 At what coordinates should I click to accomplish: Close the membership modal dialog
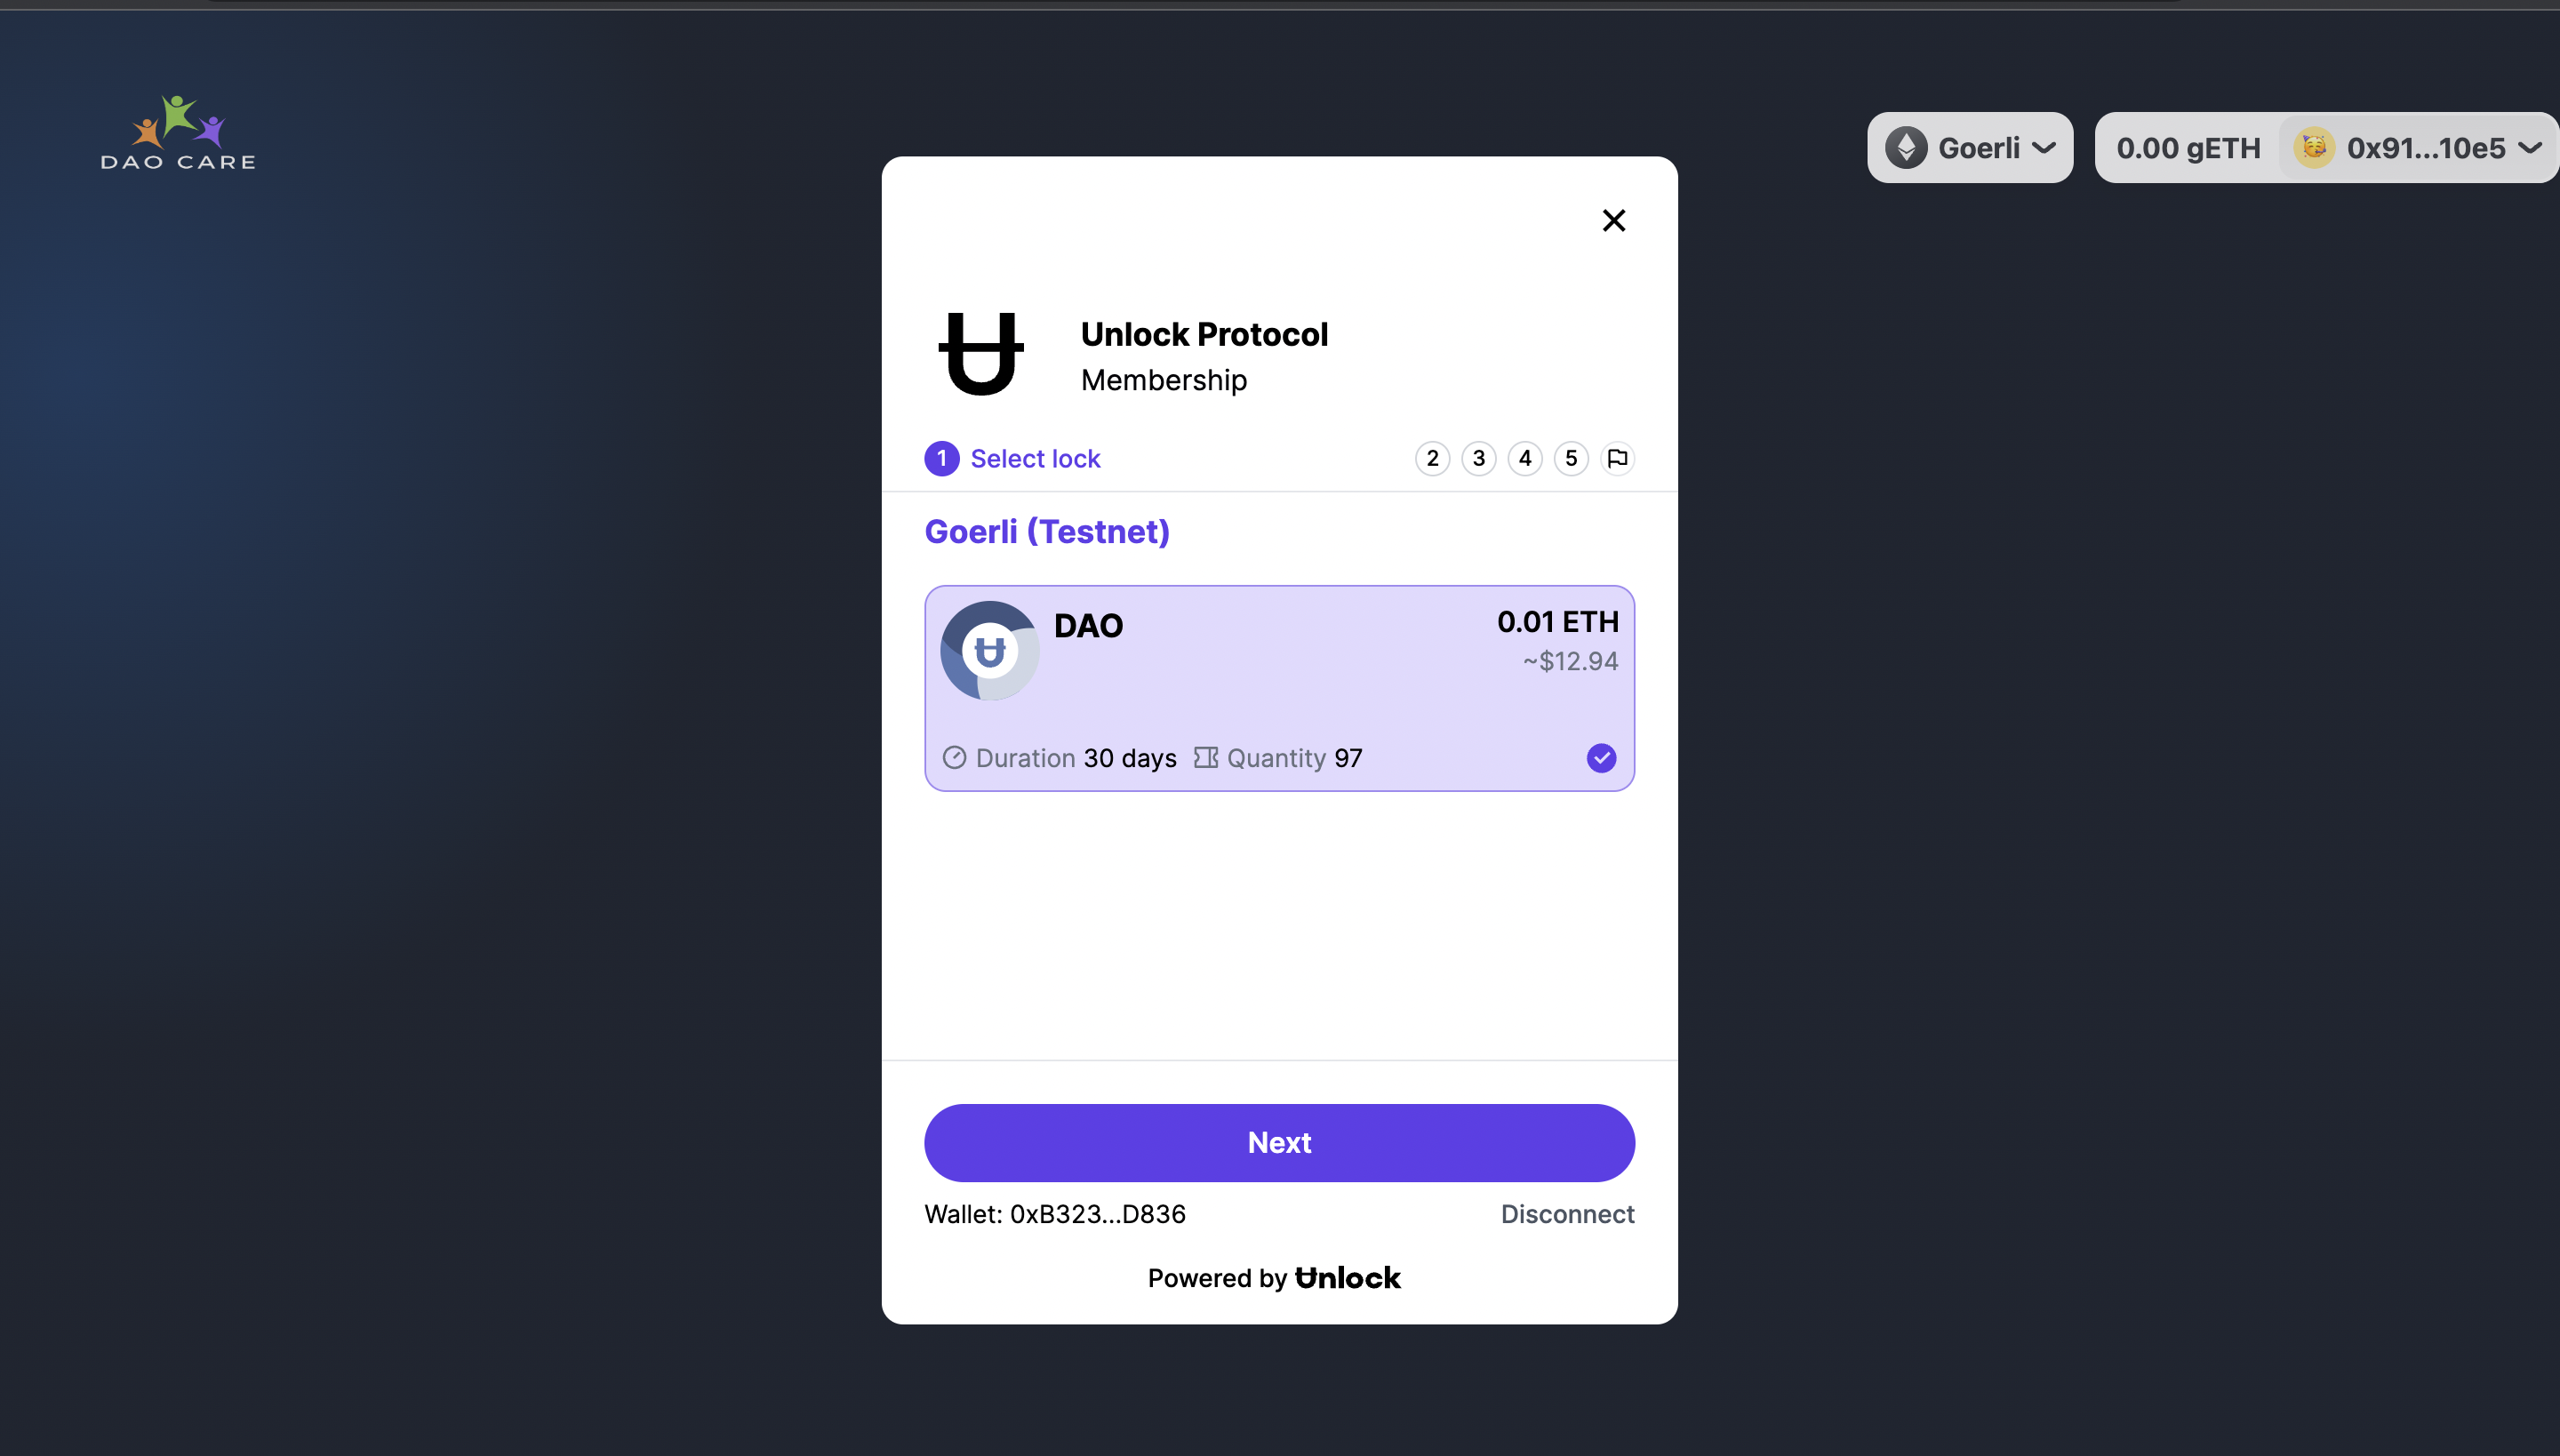tap(1614, 220)
